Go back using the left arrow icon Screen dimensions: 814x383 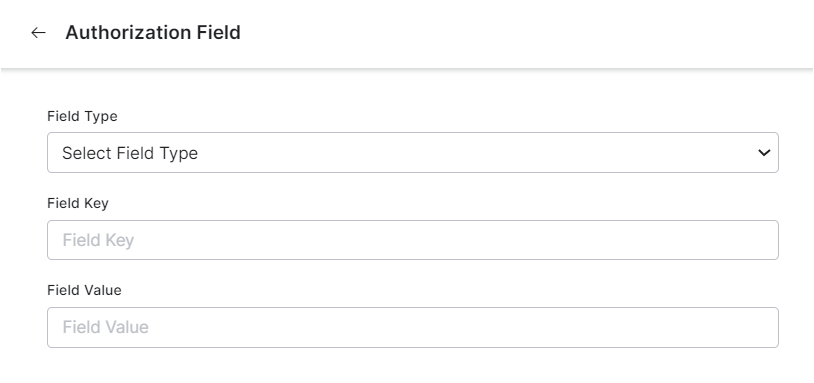[x=38, y=33]
